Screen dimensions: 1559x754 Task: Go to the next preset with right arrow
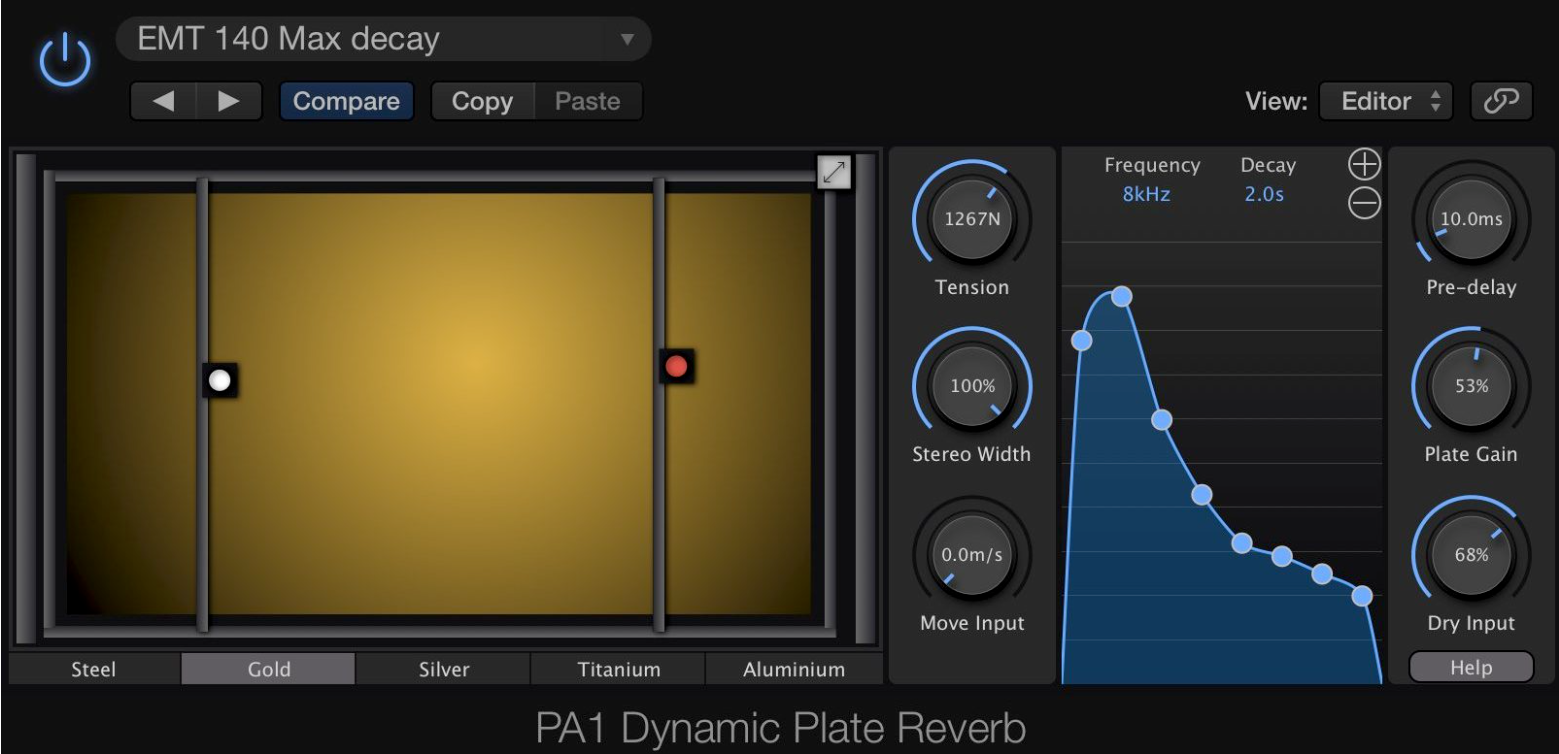[229, 101]
